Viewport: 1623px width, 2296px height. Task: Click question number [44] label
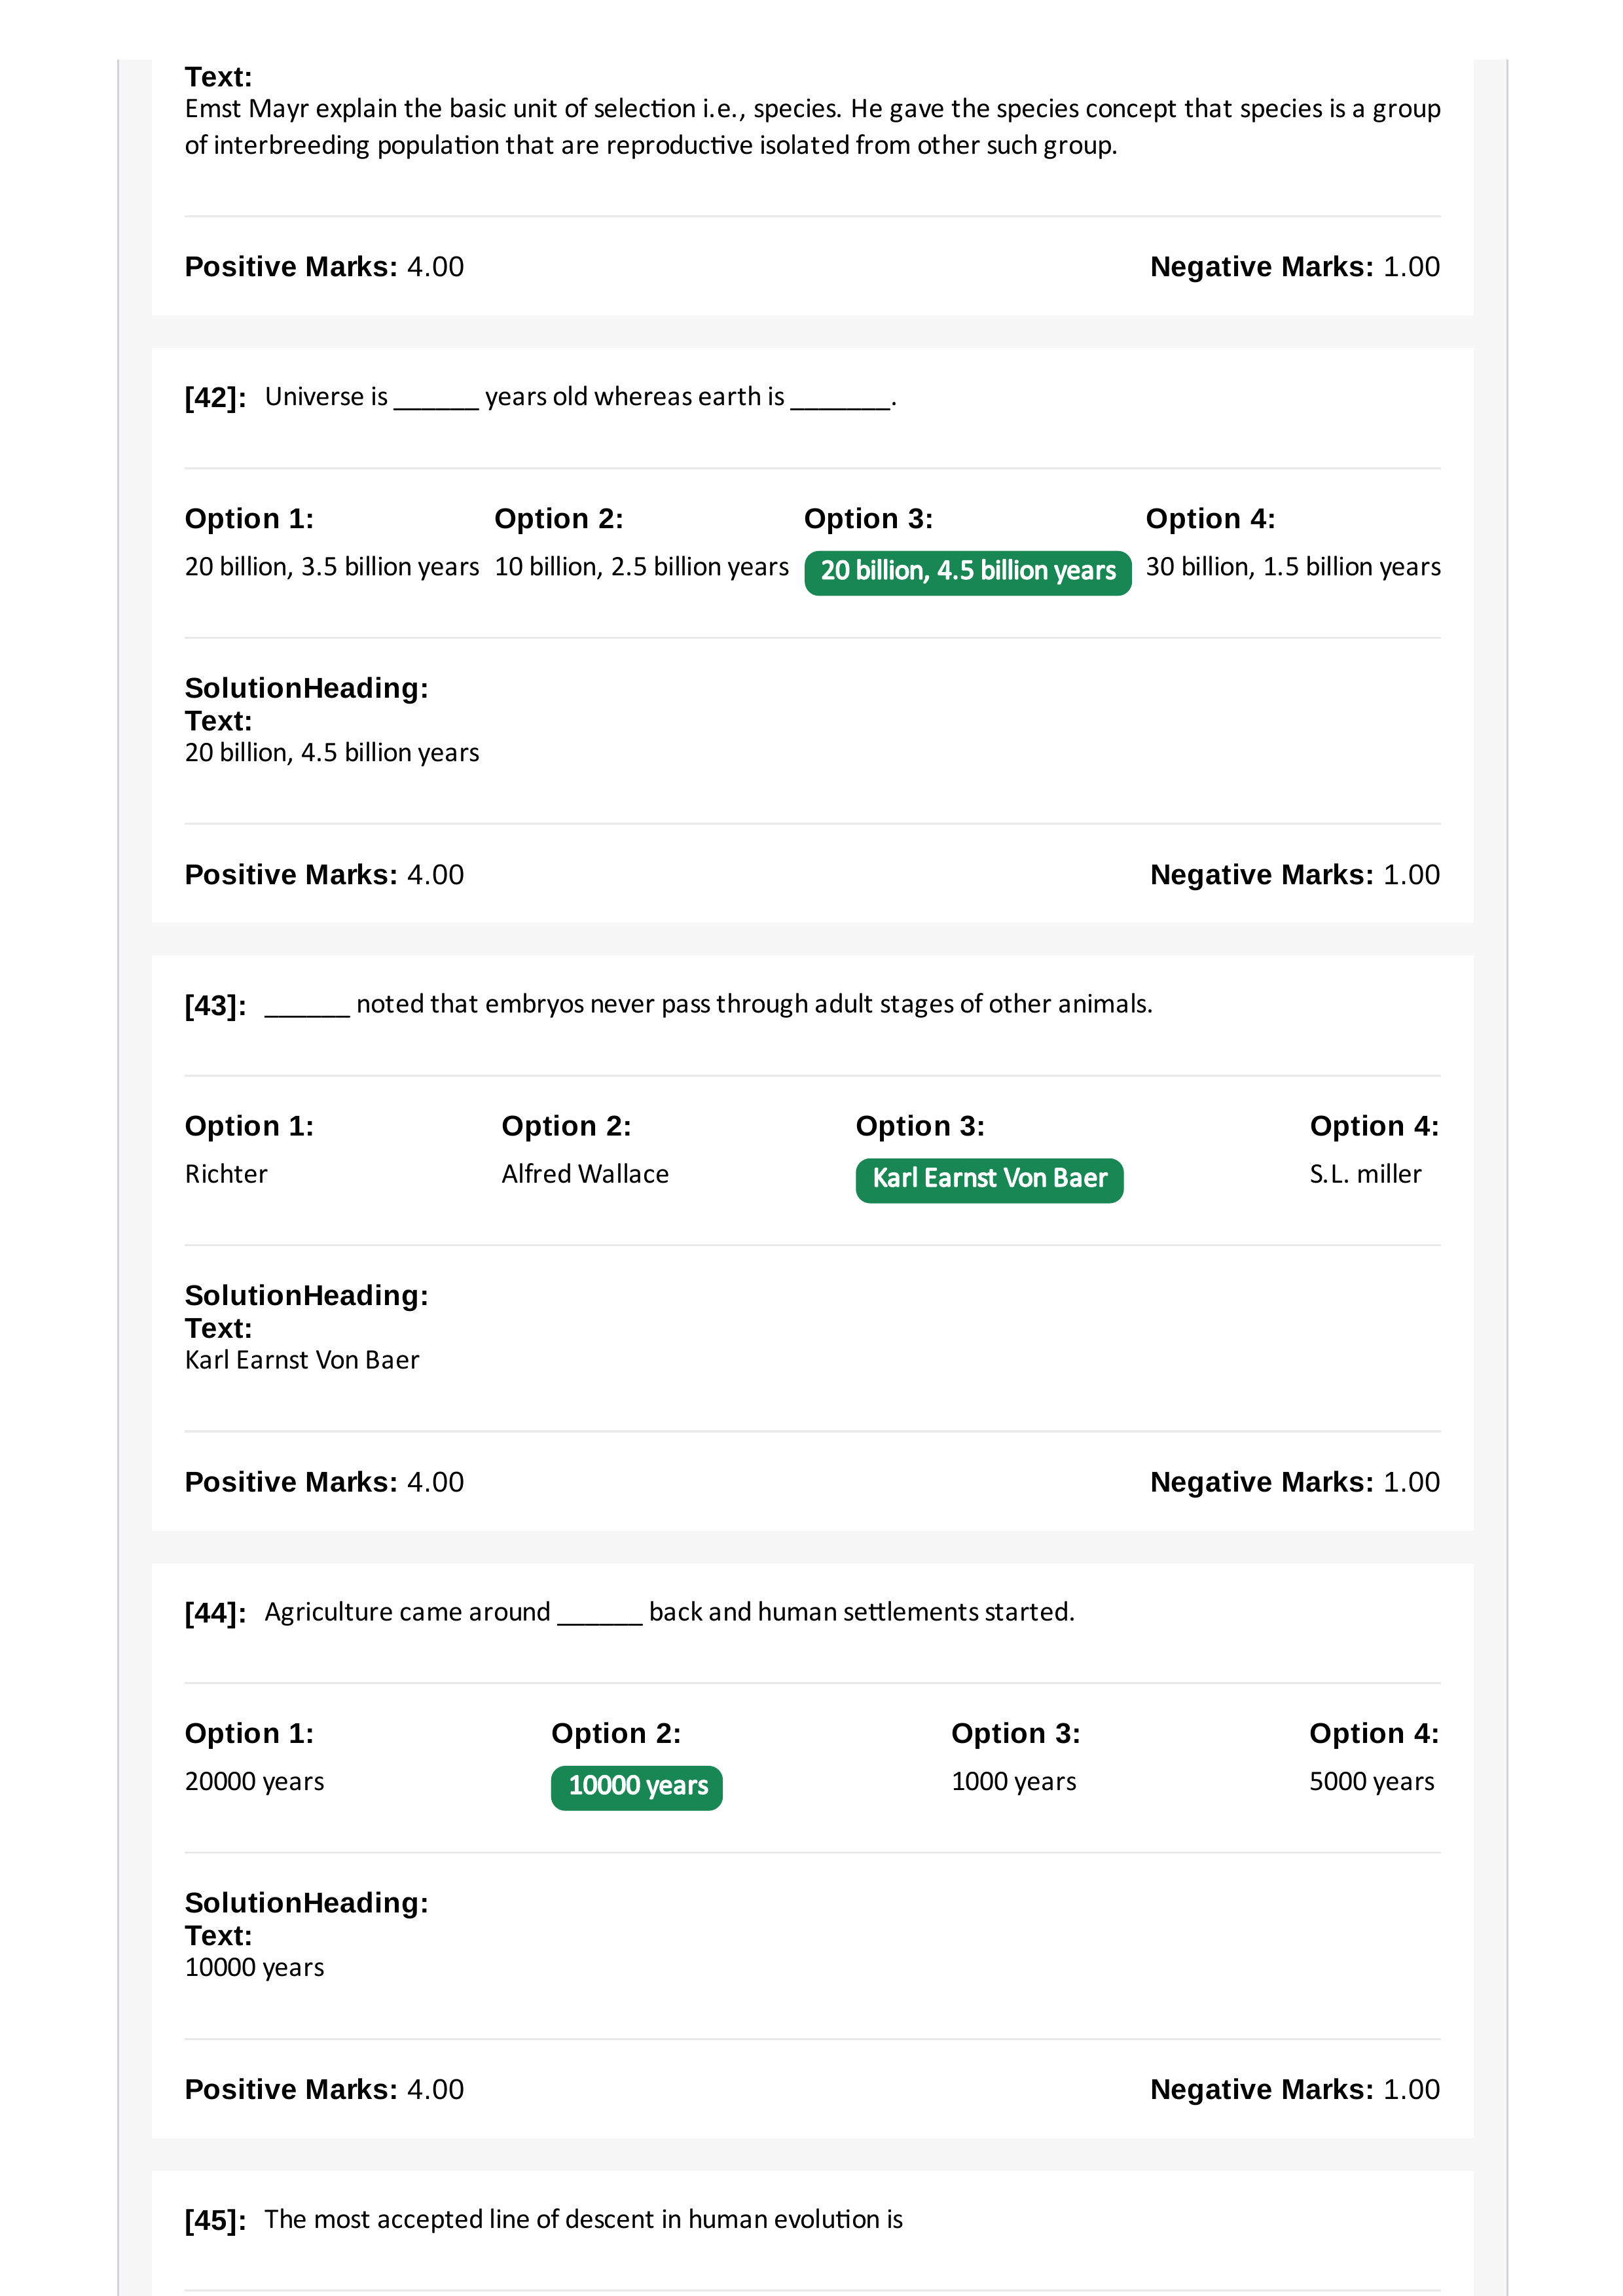pos(215,1613)
